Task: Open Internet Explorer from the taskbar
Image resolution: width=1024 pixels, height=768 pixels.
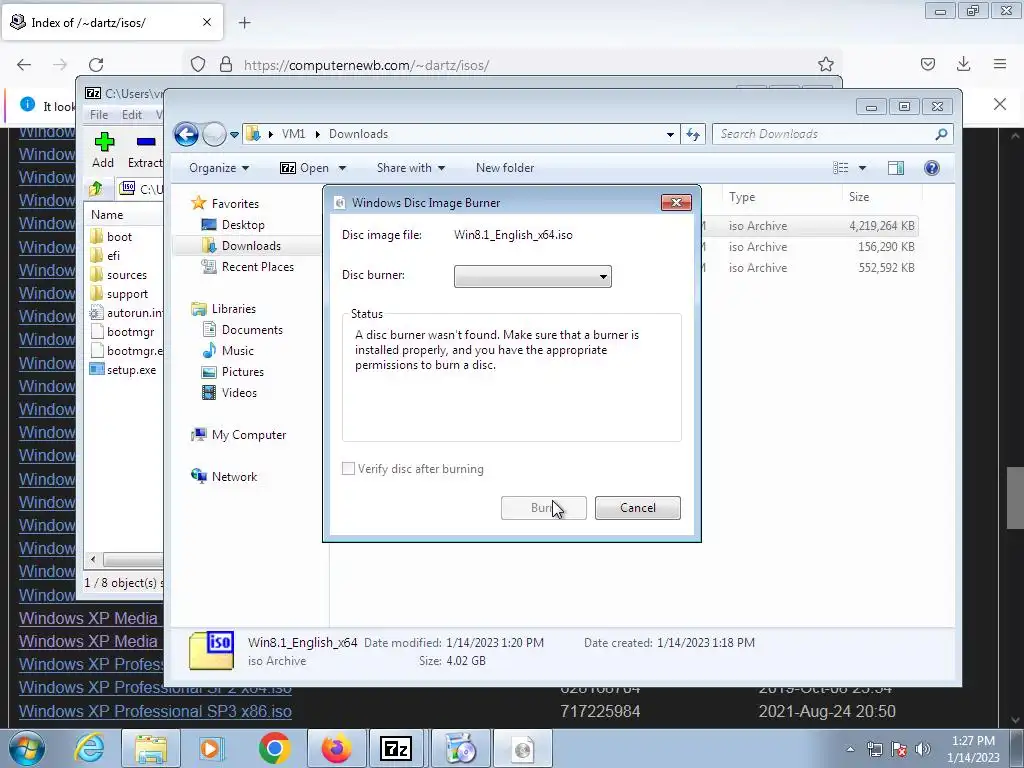Action: (89, 748)
